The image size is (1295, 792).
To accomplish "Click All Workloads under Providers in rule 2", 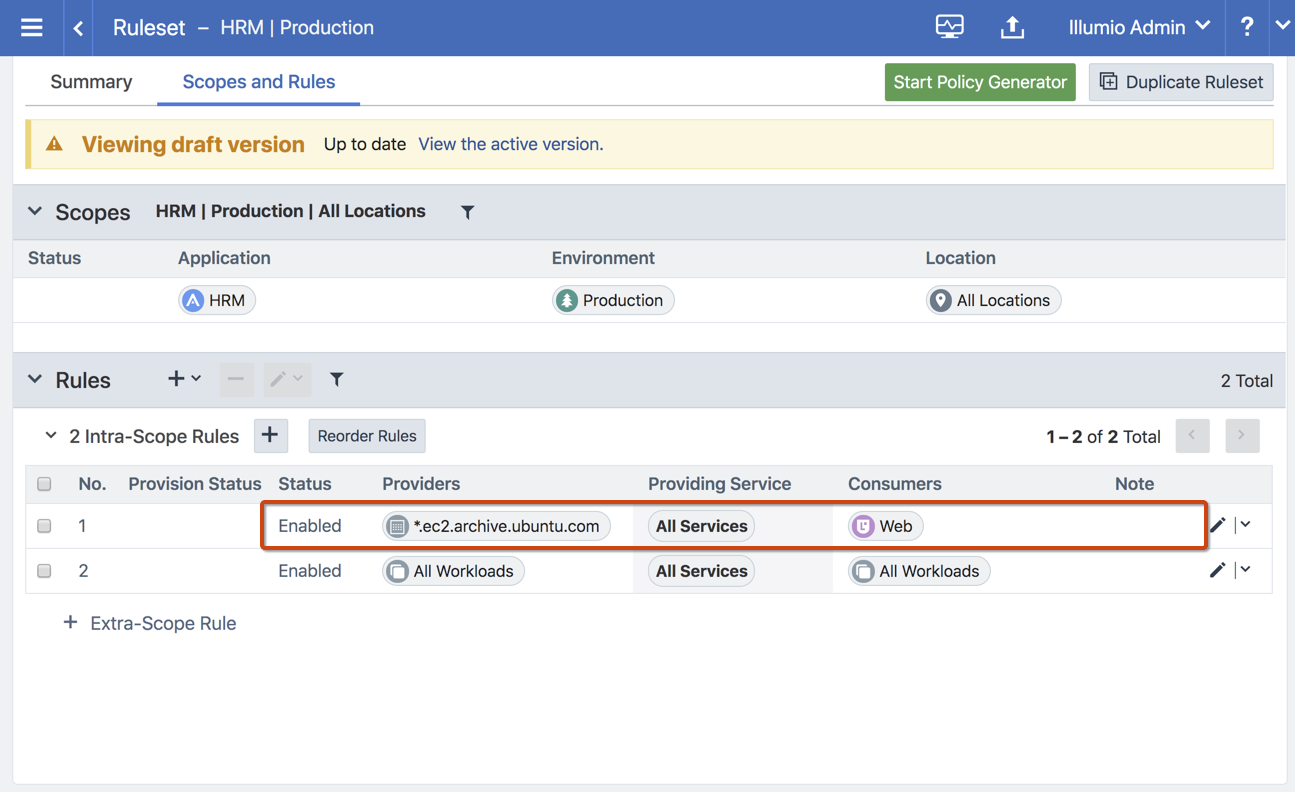I will coord(453,571).
